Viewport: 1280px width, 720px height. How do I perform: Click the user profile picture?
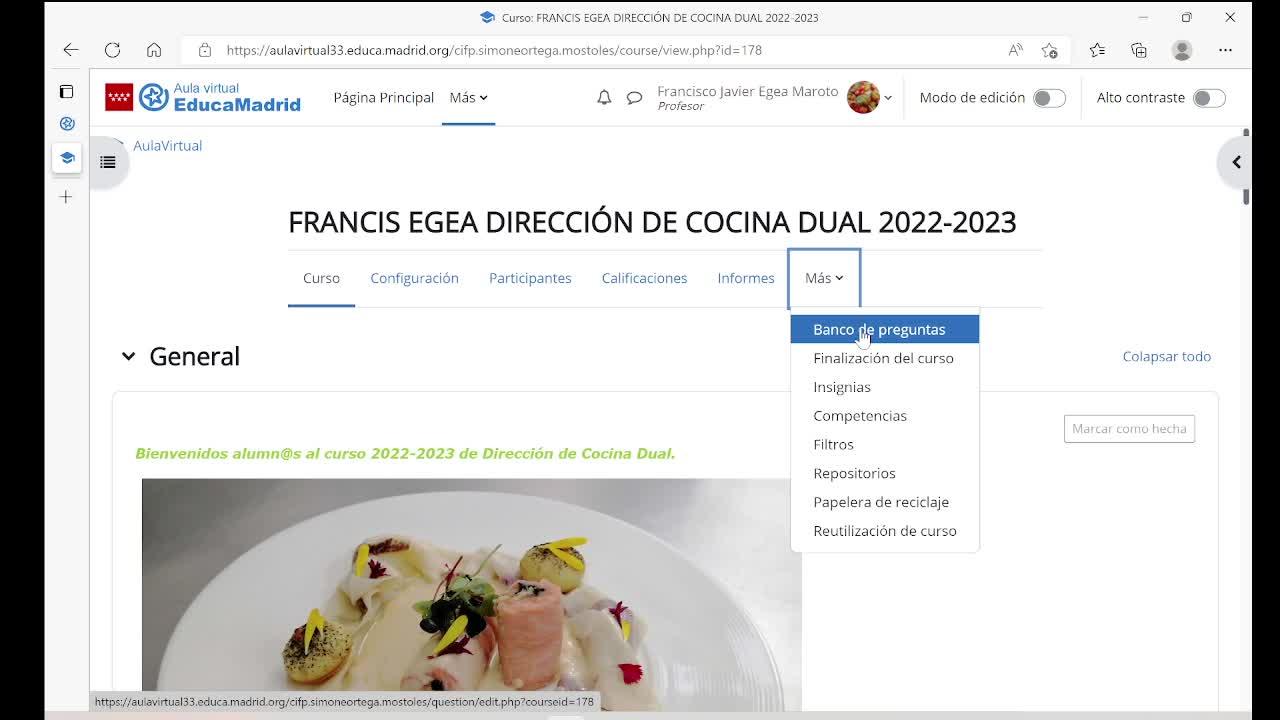point(863,97)
